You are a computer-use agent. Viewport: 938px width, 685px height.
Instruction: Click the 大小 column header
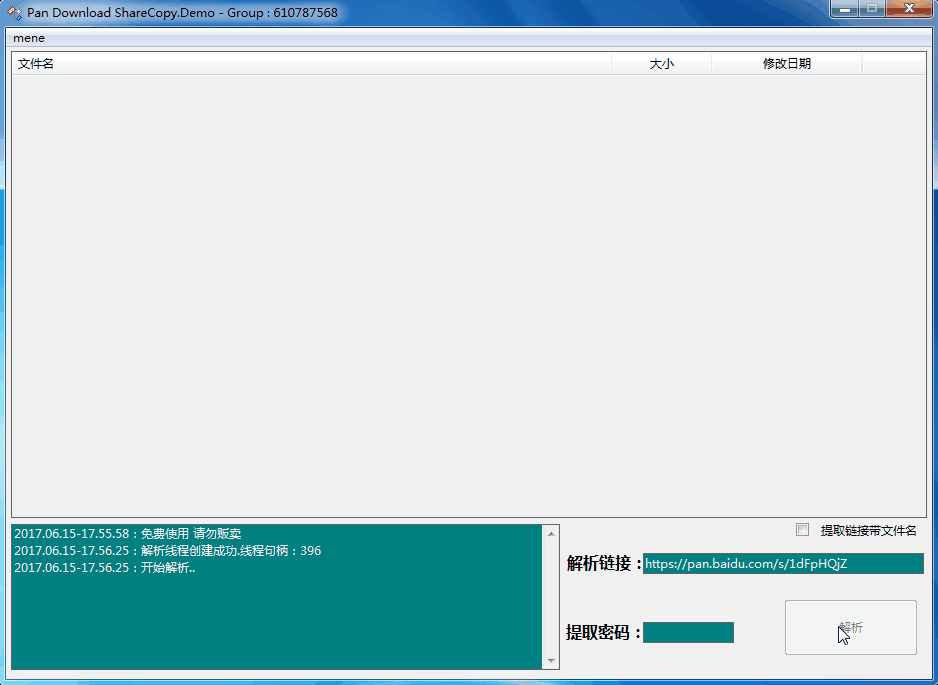pos(661,64)
